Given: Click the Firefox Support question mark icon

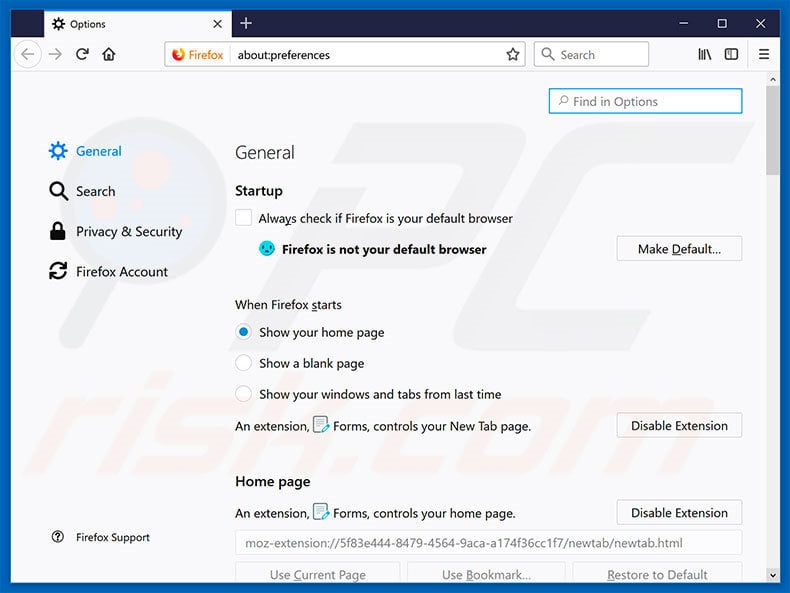Looking at the screenshot, I should [57, 537].
